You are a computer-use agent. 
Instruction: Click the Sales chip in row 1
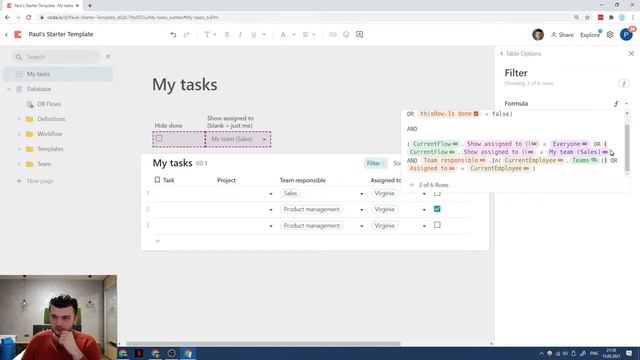click(x=290, y=193)
